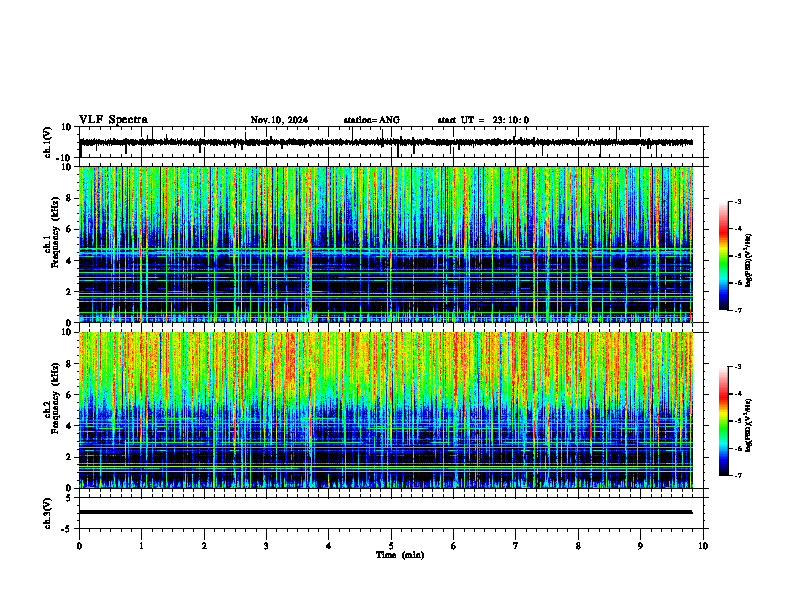Click the ch.1 color bar log(PSD) unit label
Image resolution: width=792 pixels, height=612 pixels.
click(749, 260)
